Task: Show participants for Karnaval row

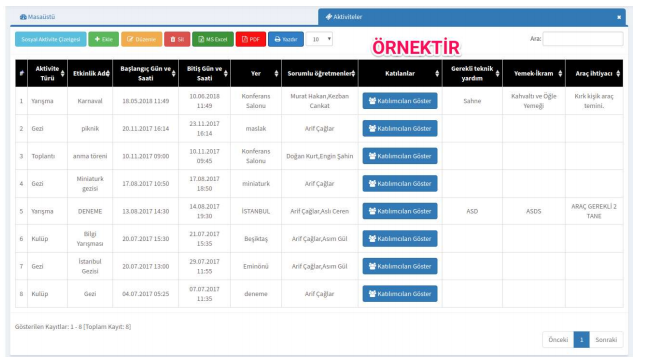Action: tap(400, 101)
